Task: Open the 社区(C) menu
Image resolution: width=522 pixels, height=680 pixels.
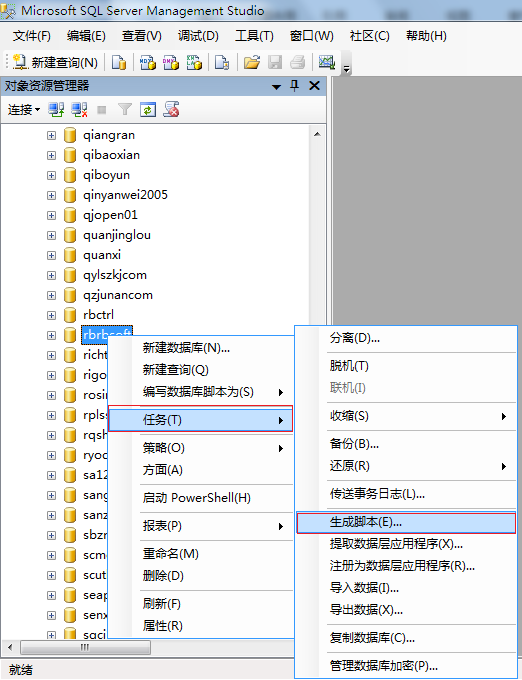Action: (x=369, y=36)
